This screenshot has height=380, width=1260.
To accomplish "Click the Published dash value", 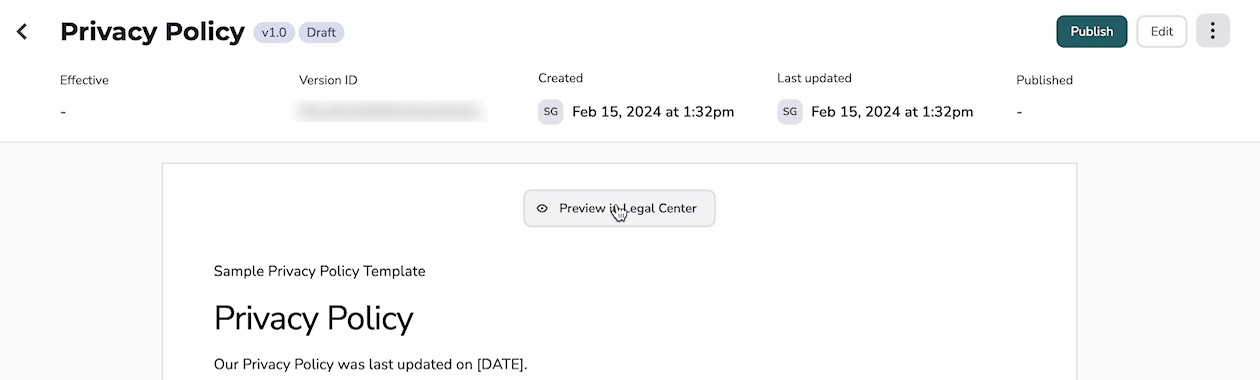I will (1019, 112).
